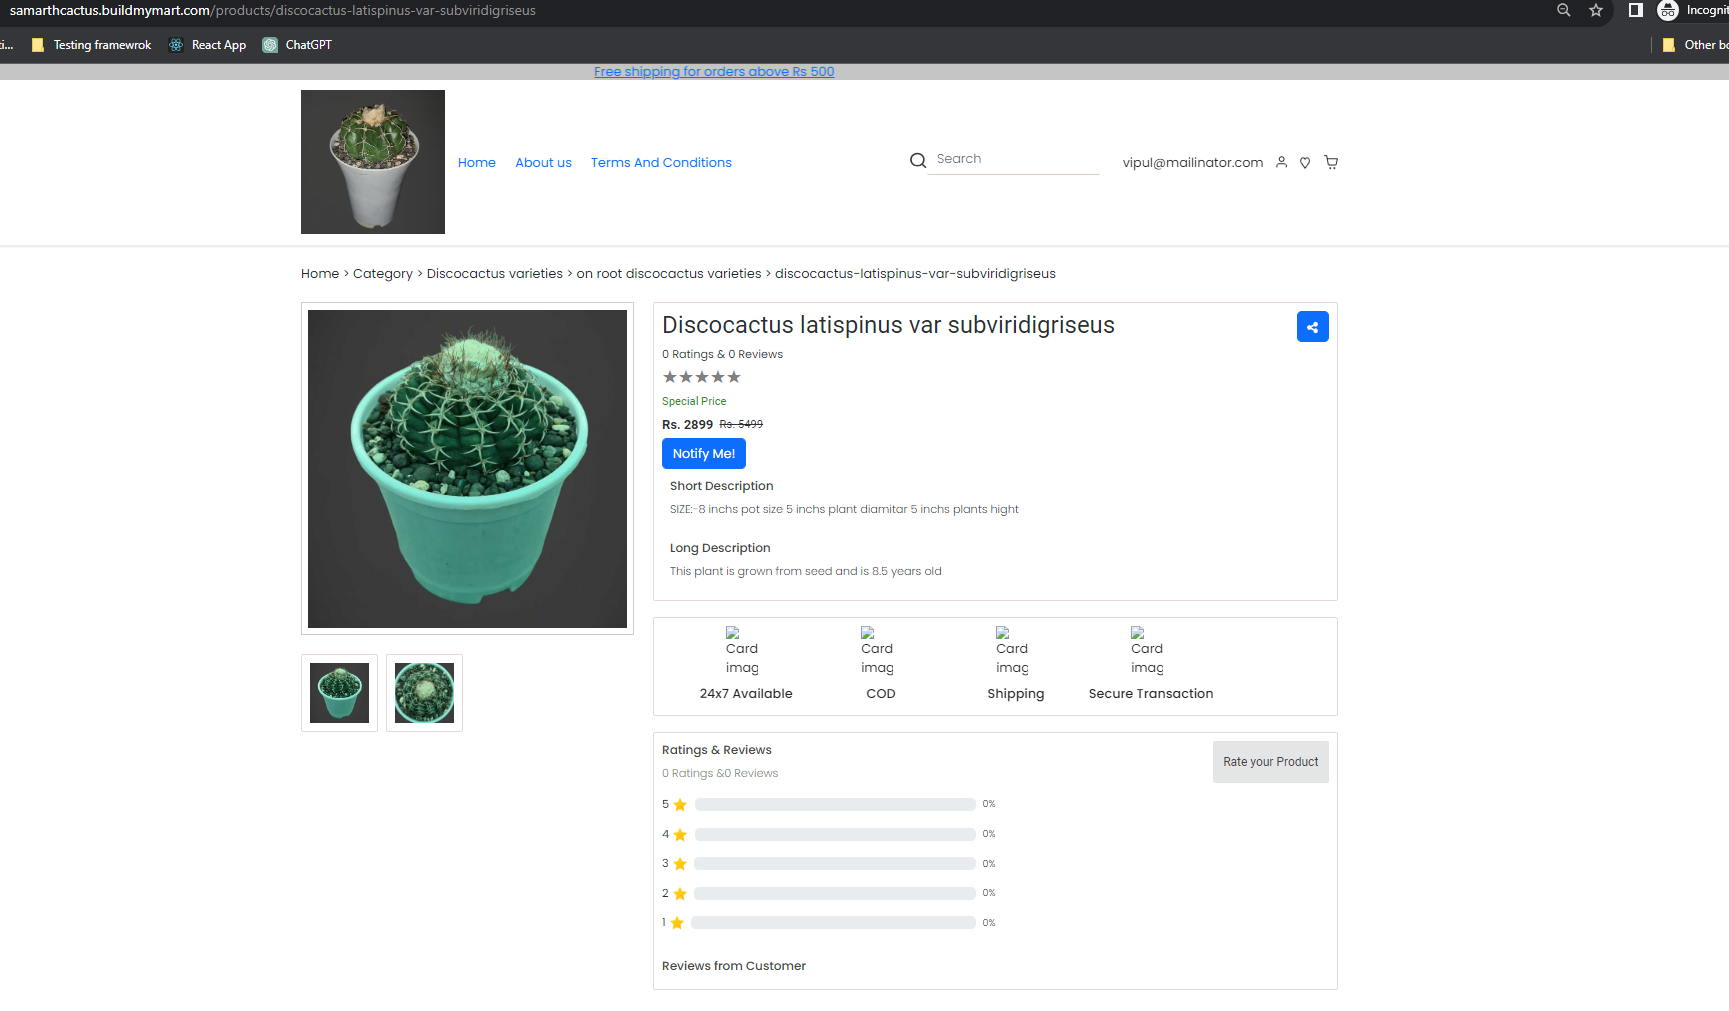1729x1011 pixels.
Task: Open the React App bookmark
Action: [208, 45]
